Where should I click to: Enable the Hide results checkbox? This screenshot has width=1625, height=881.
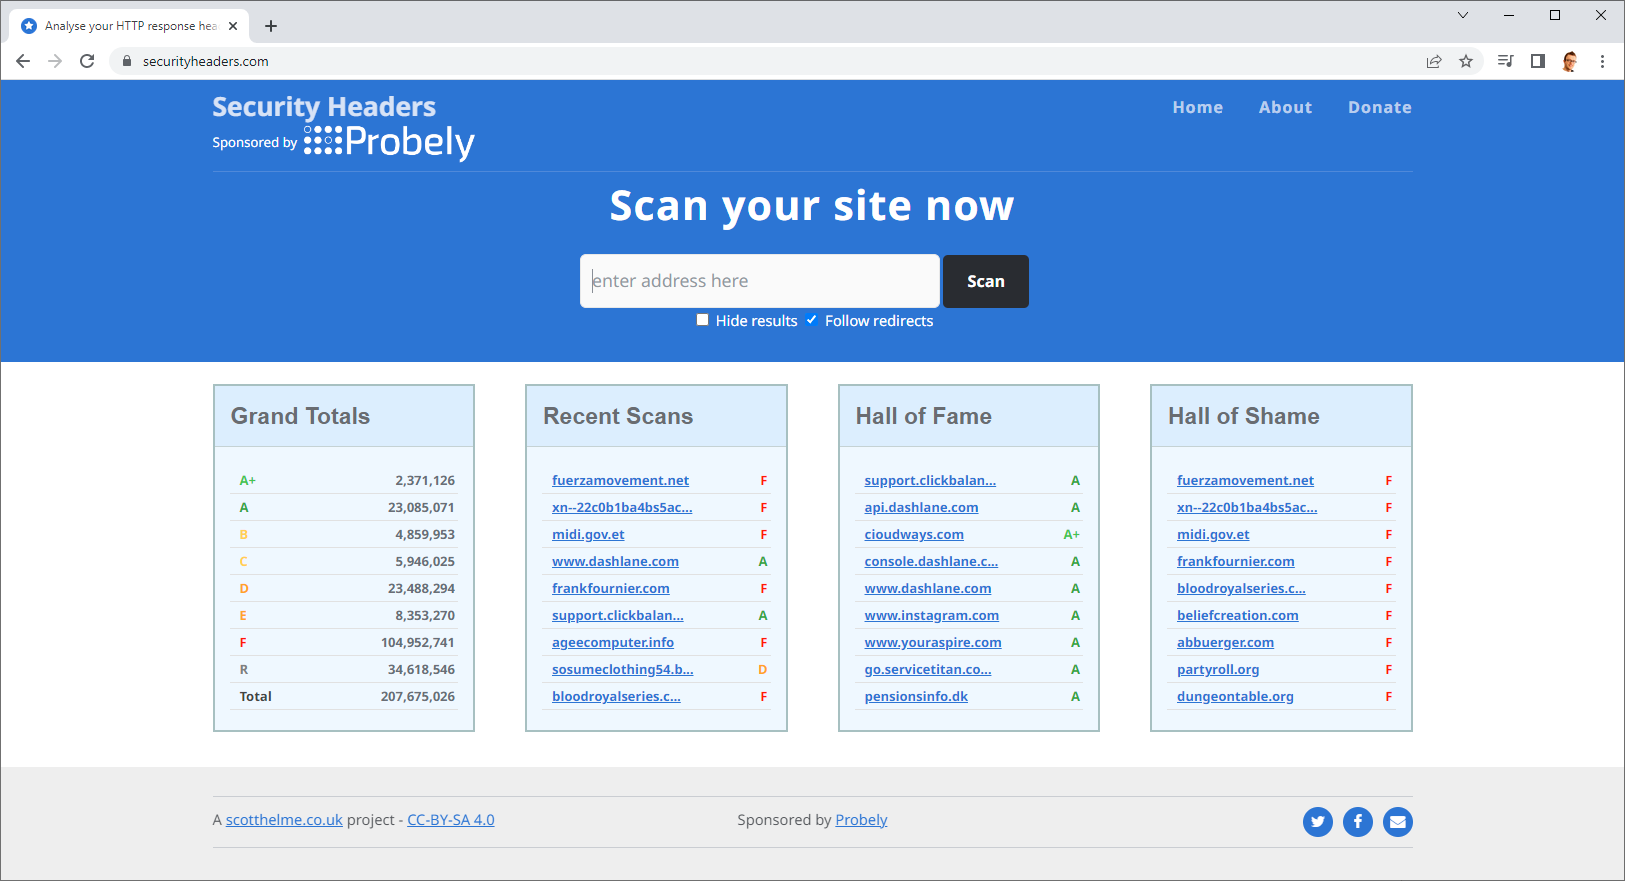(x=703, y=320)
